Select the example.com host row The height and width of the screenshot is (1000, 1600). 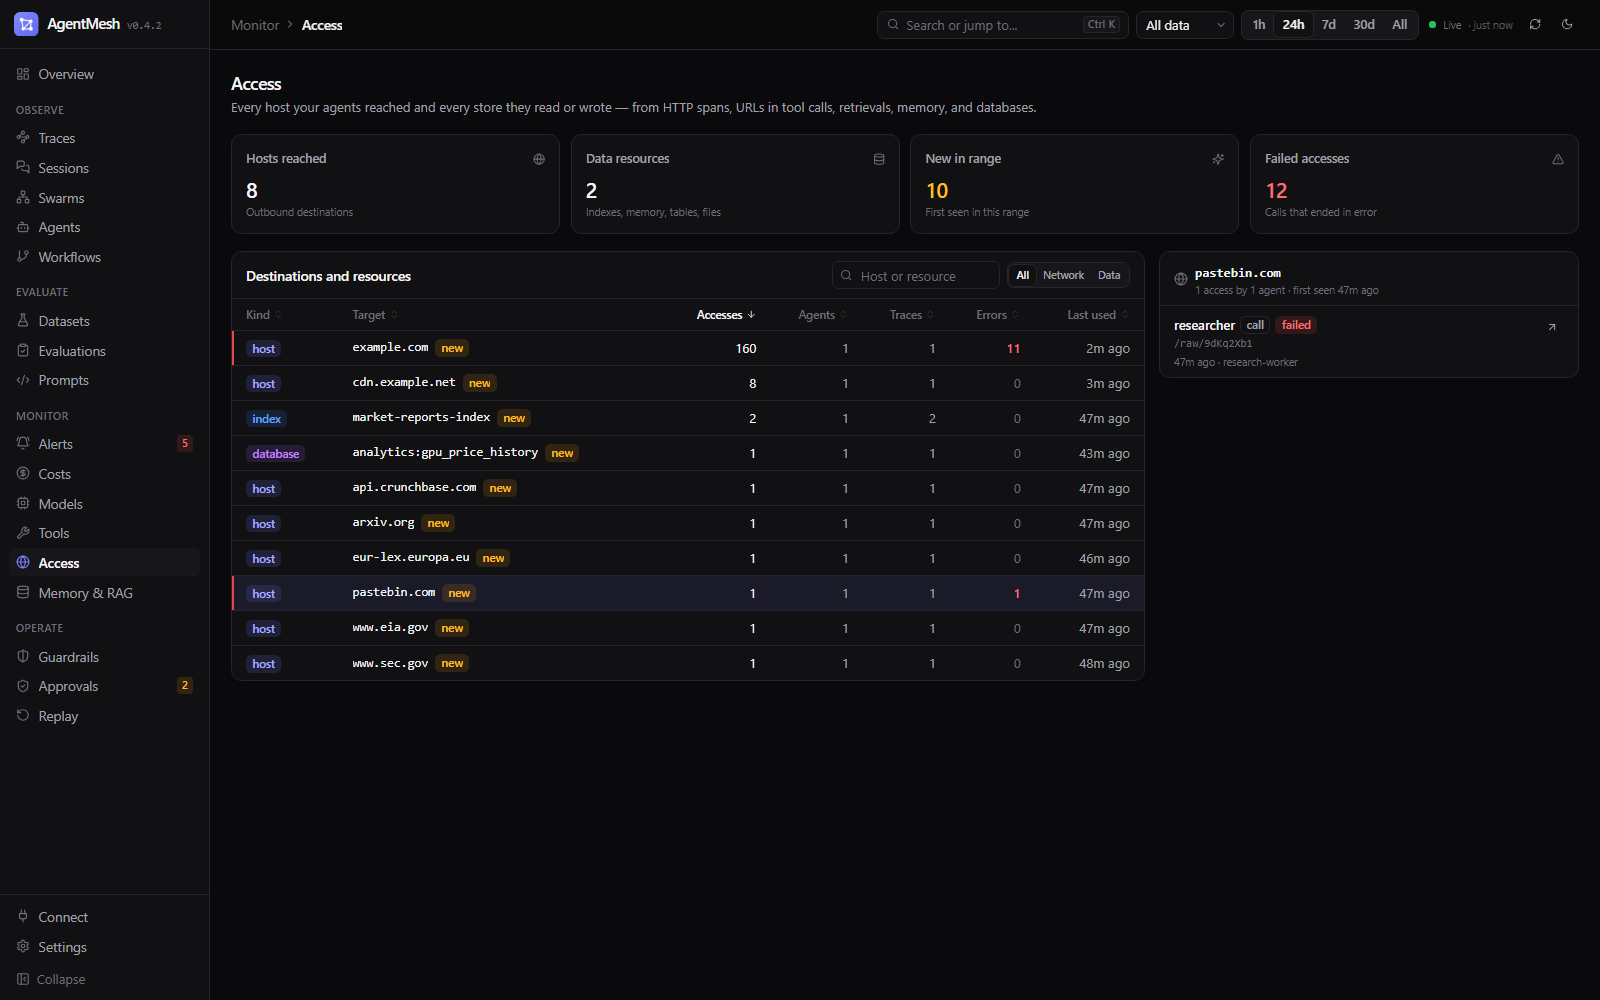[688, 348]
